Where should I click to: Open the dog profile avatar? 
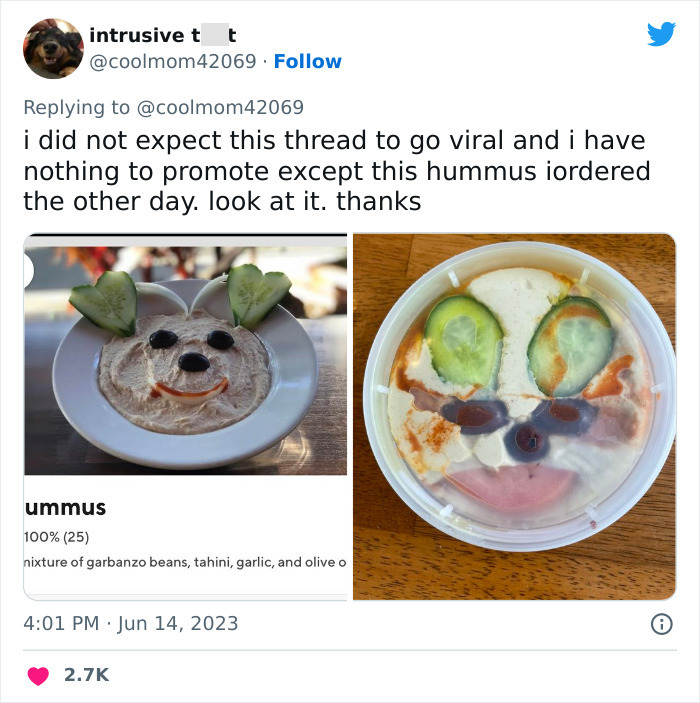tap(52, 48)
